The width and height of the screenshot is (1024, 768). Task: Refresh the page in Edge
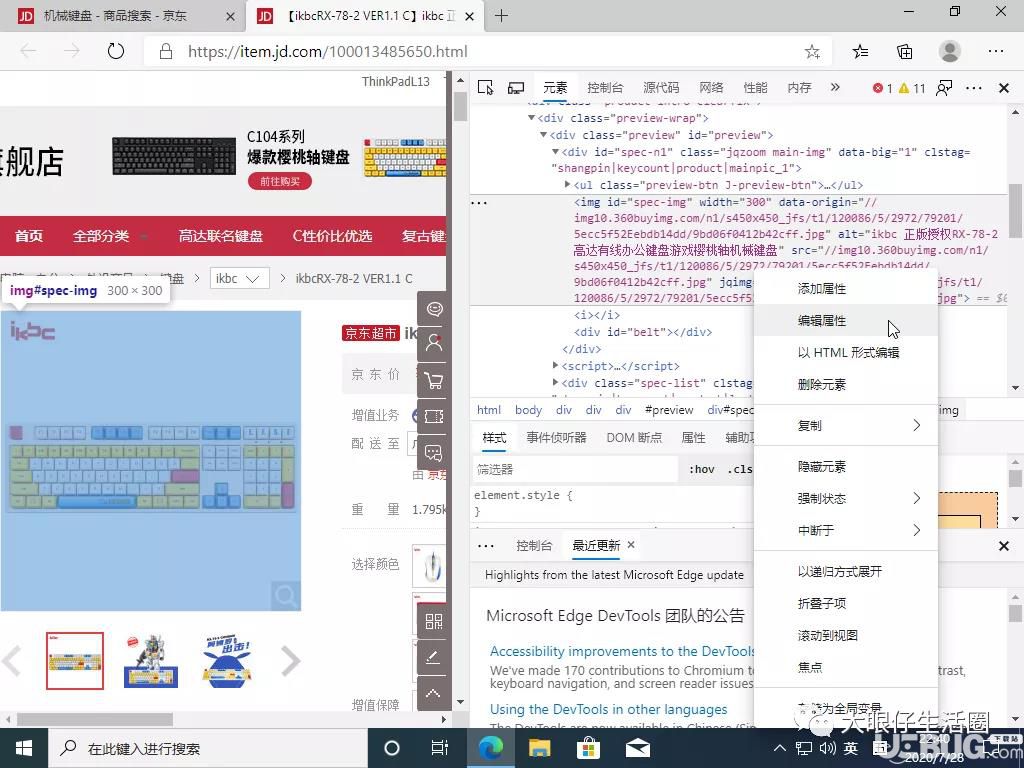116,51
